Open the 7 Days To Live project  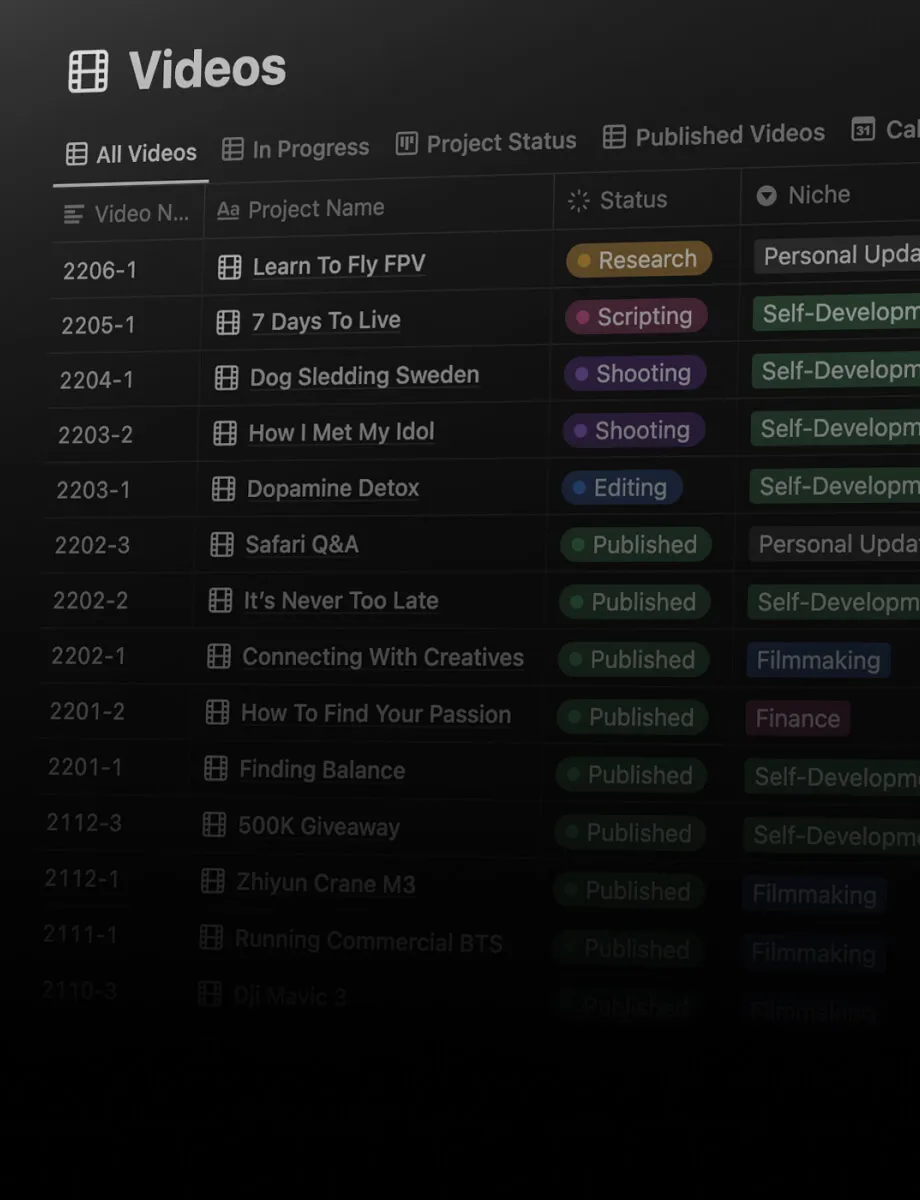tap(326, 321)
